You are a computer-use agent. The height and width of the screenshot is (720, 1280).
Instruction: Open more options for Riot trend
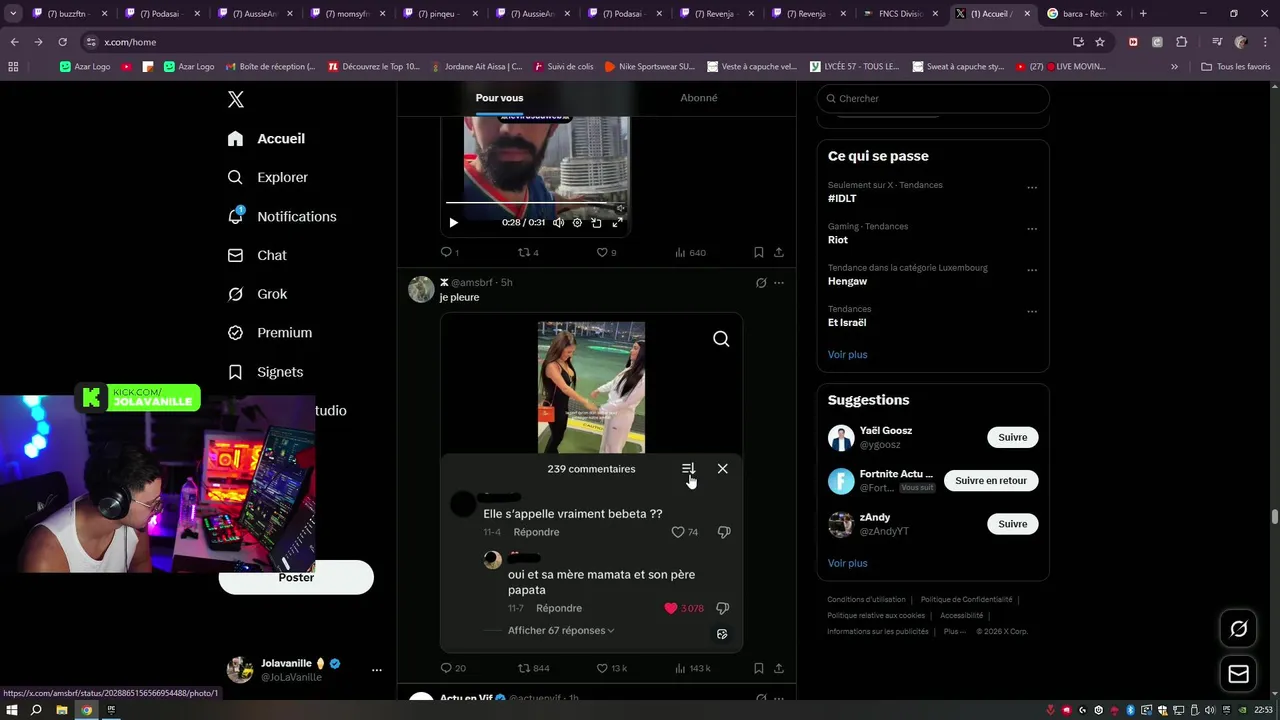click(1032, 229)
